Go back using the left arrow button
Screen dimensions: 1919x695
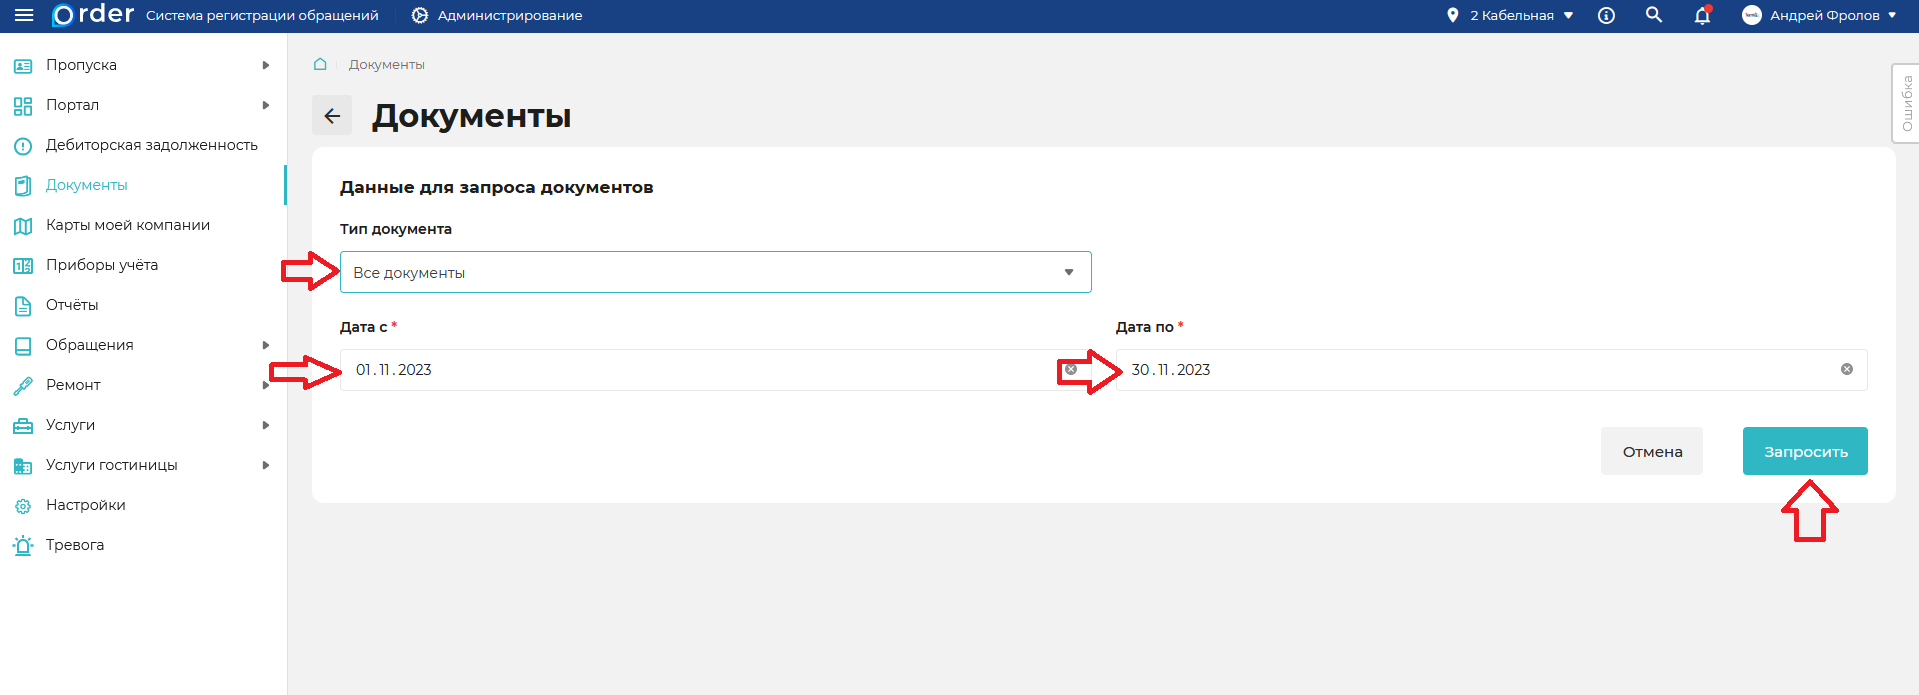click(x=332, y=116)
